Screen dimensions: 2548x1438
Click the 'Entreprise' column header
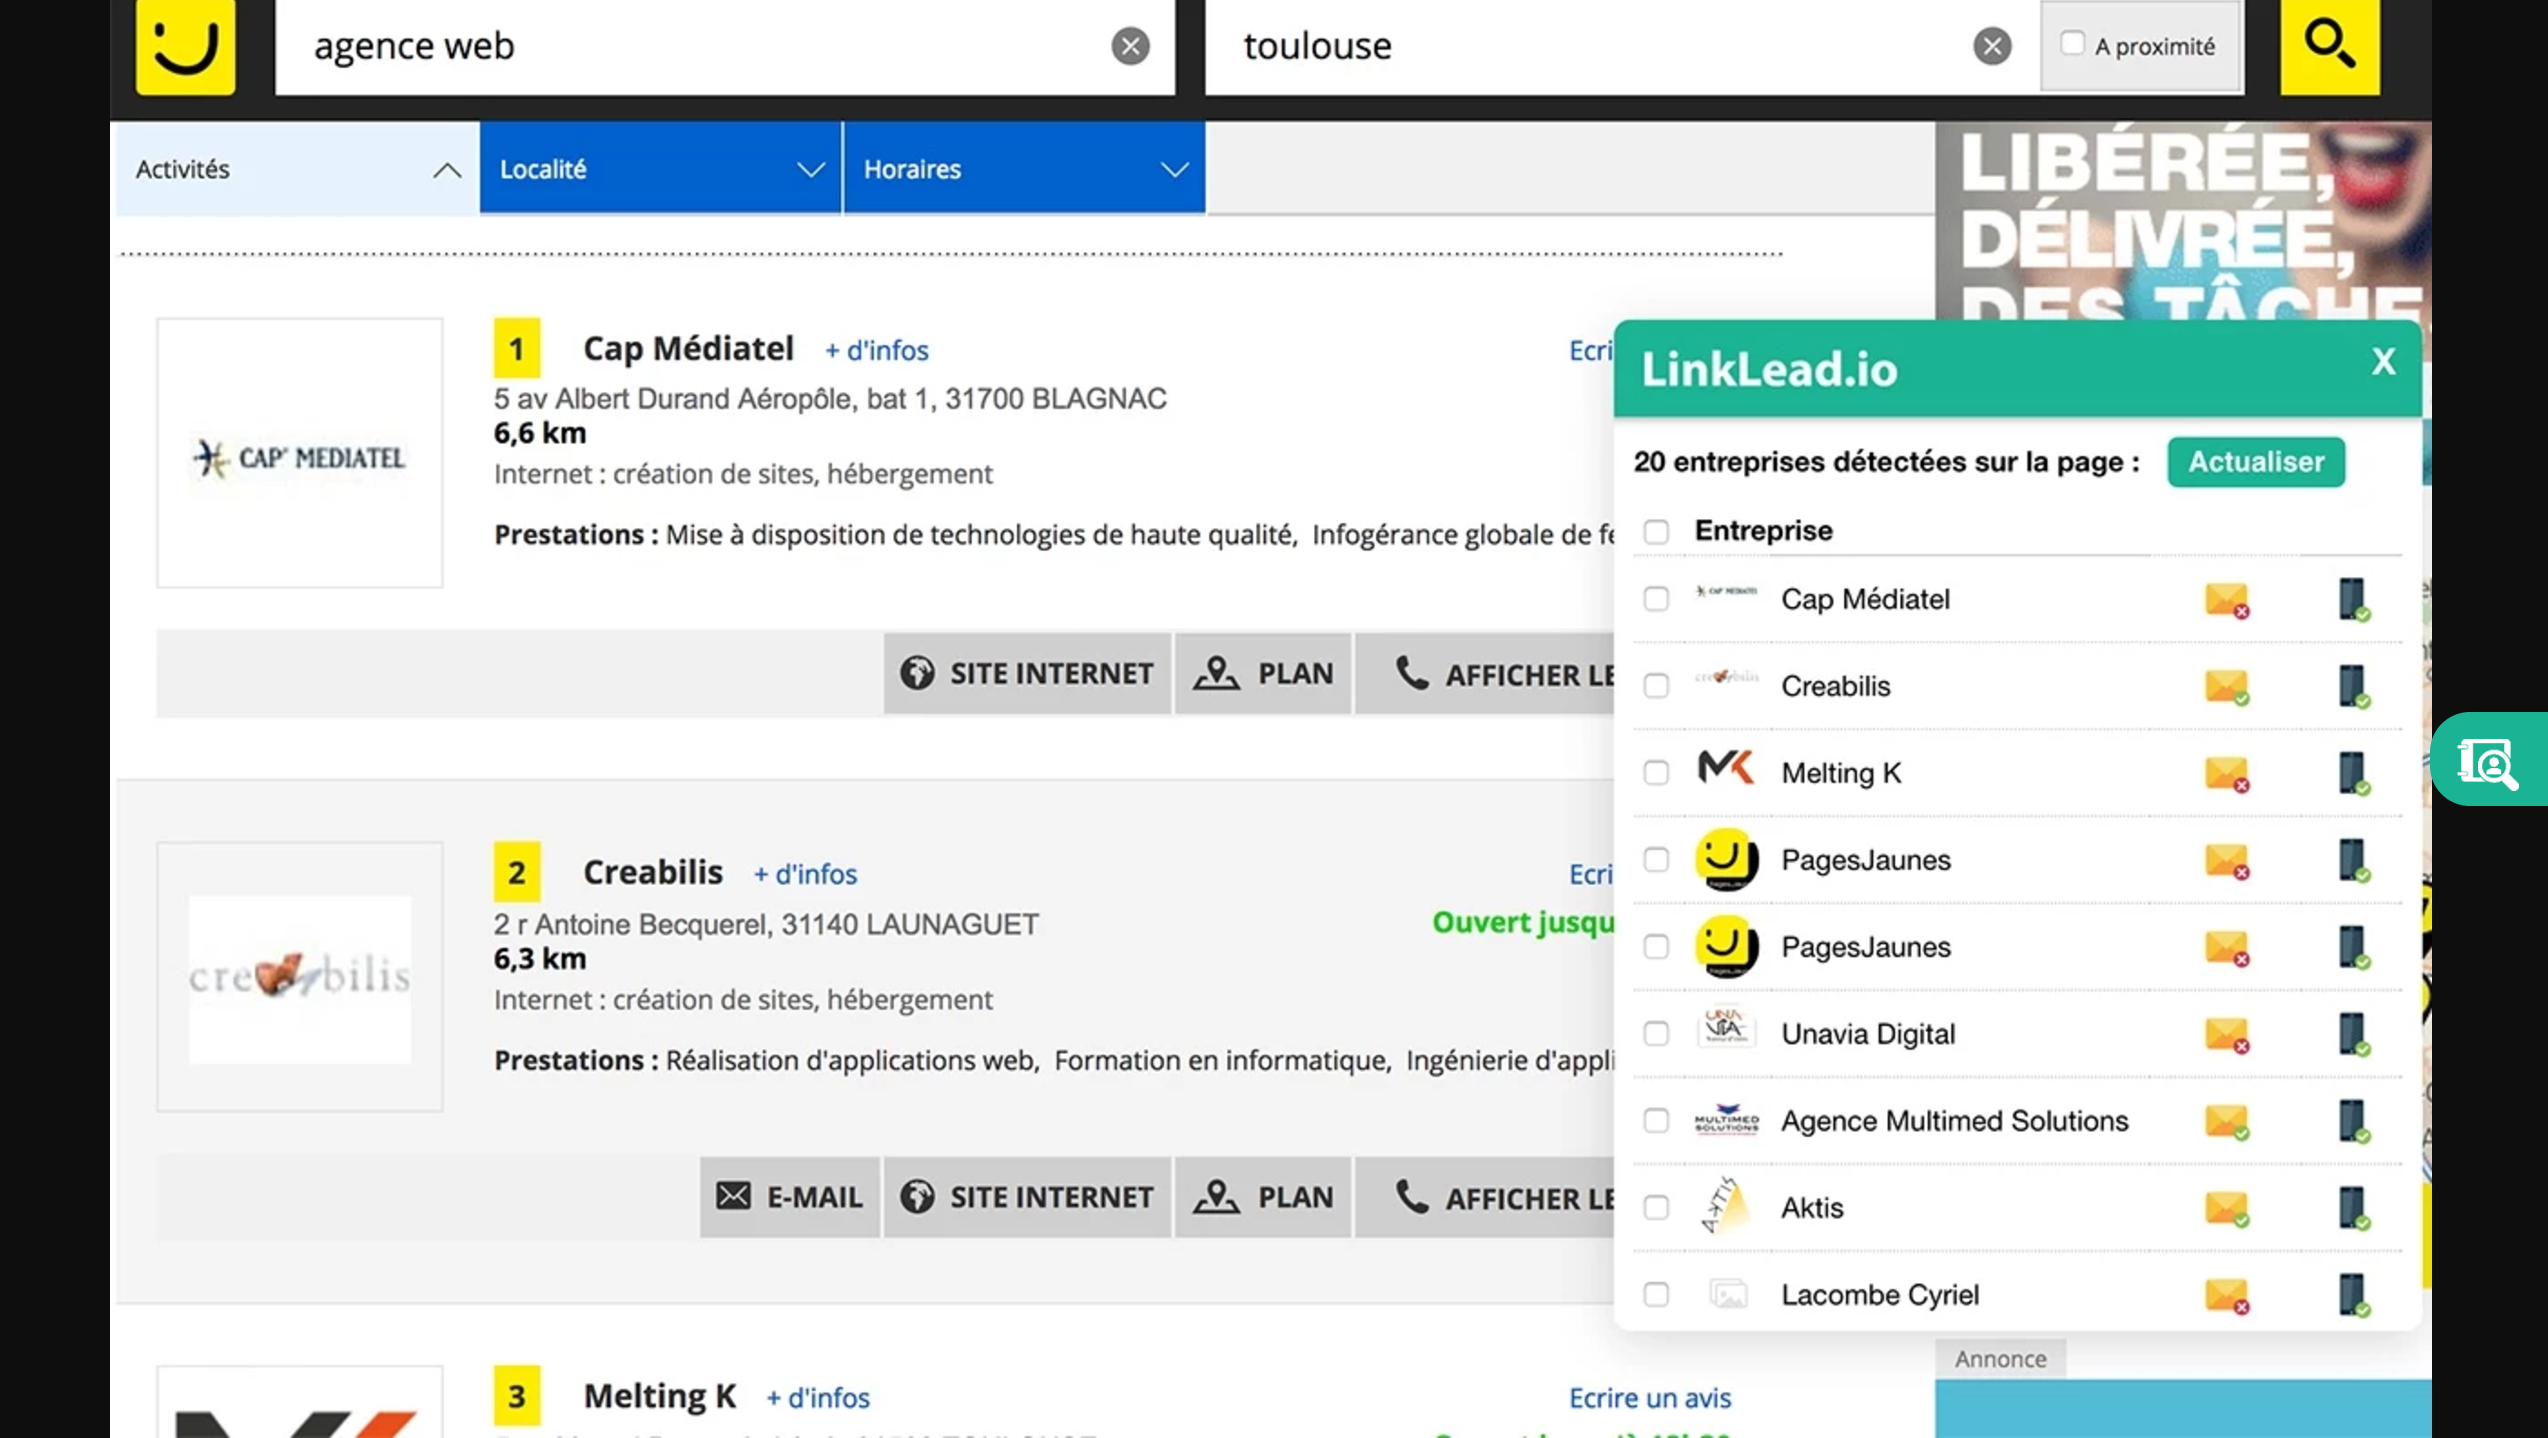point(1763,531)
